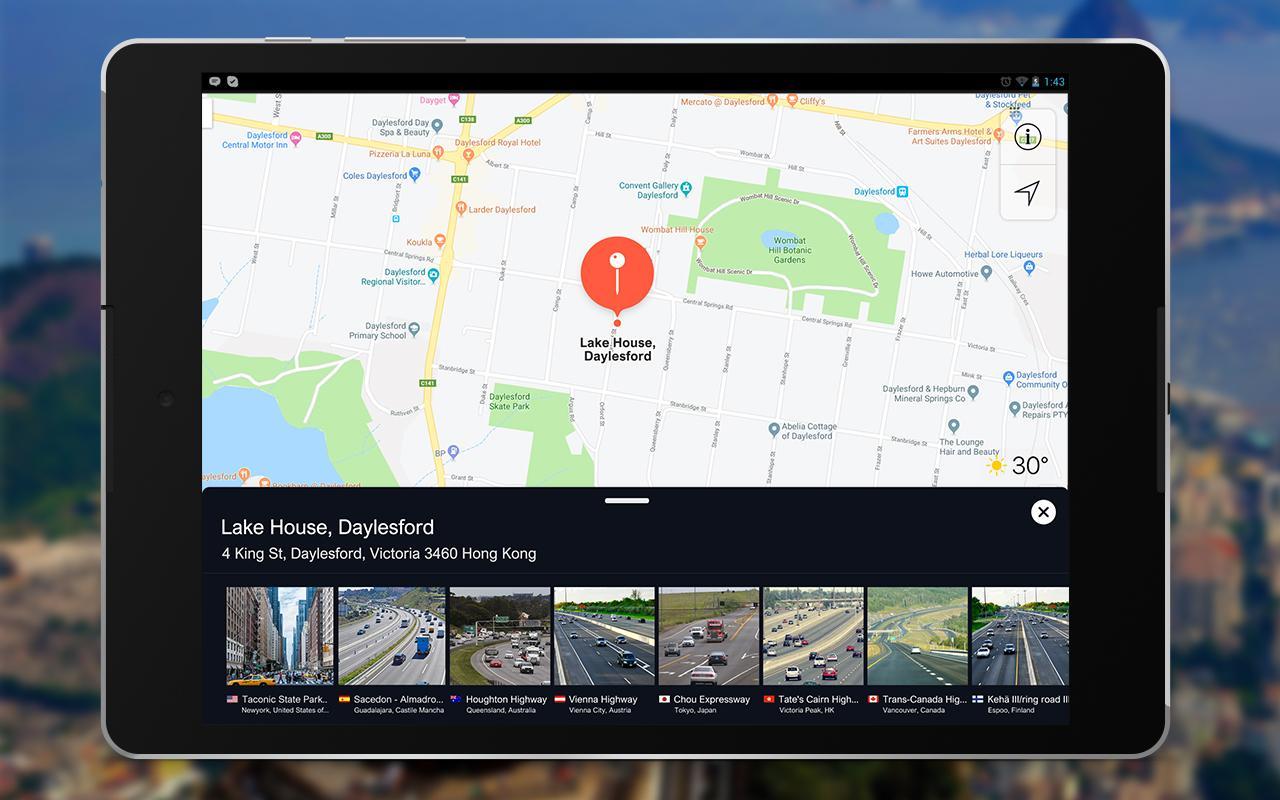Tap the BP fuel station marker

(453, 452)
